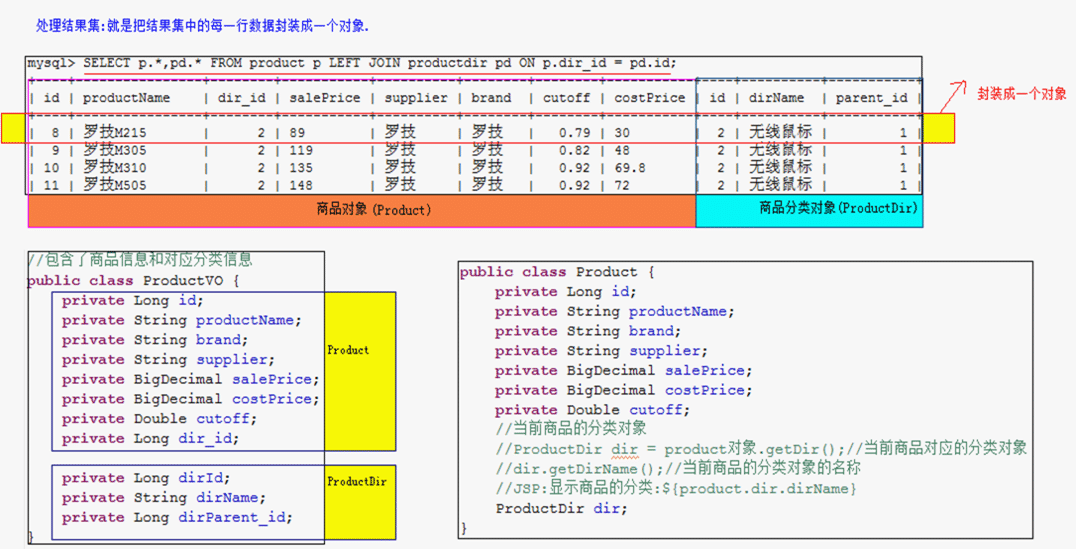Viewport: 1076px width, 549px height.
Task: Click the public class ProductVO declaration
Action: click(x=134, y=281)
